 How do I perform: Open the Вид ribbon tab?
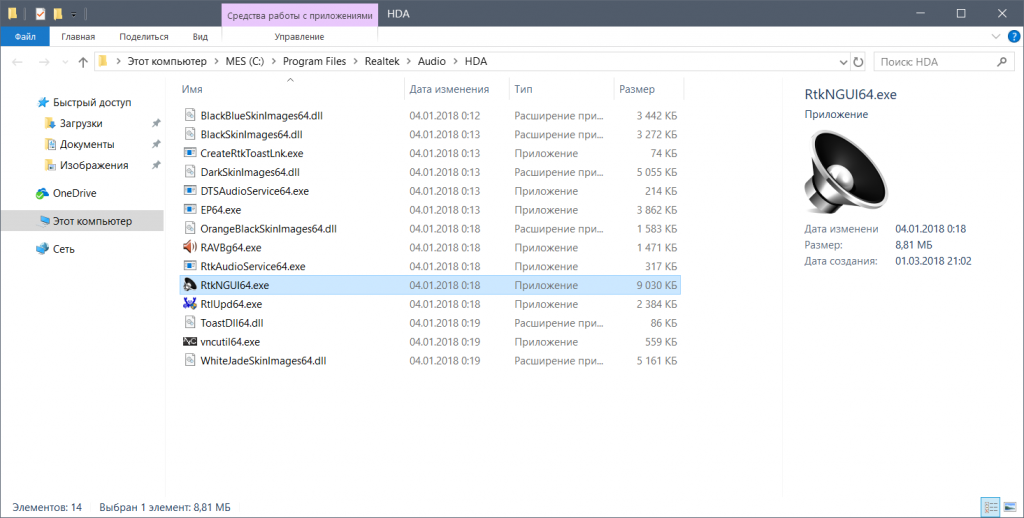coord(200,37)
